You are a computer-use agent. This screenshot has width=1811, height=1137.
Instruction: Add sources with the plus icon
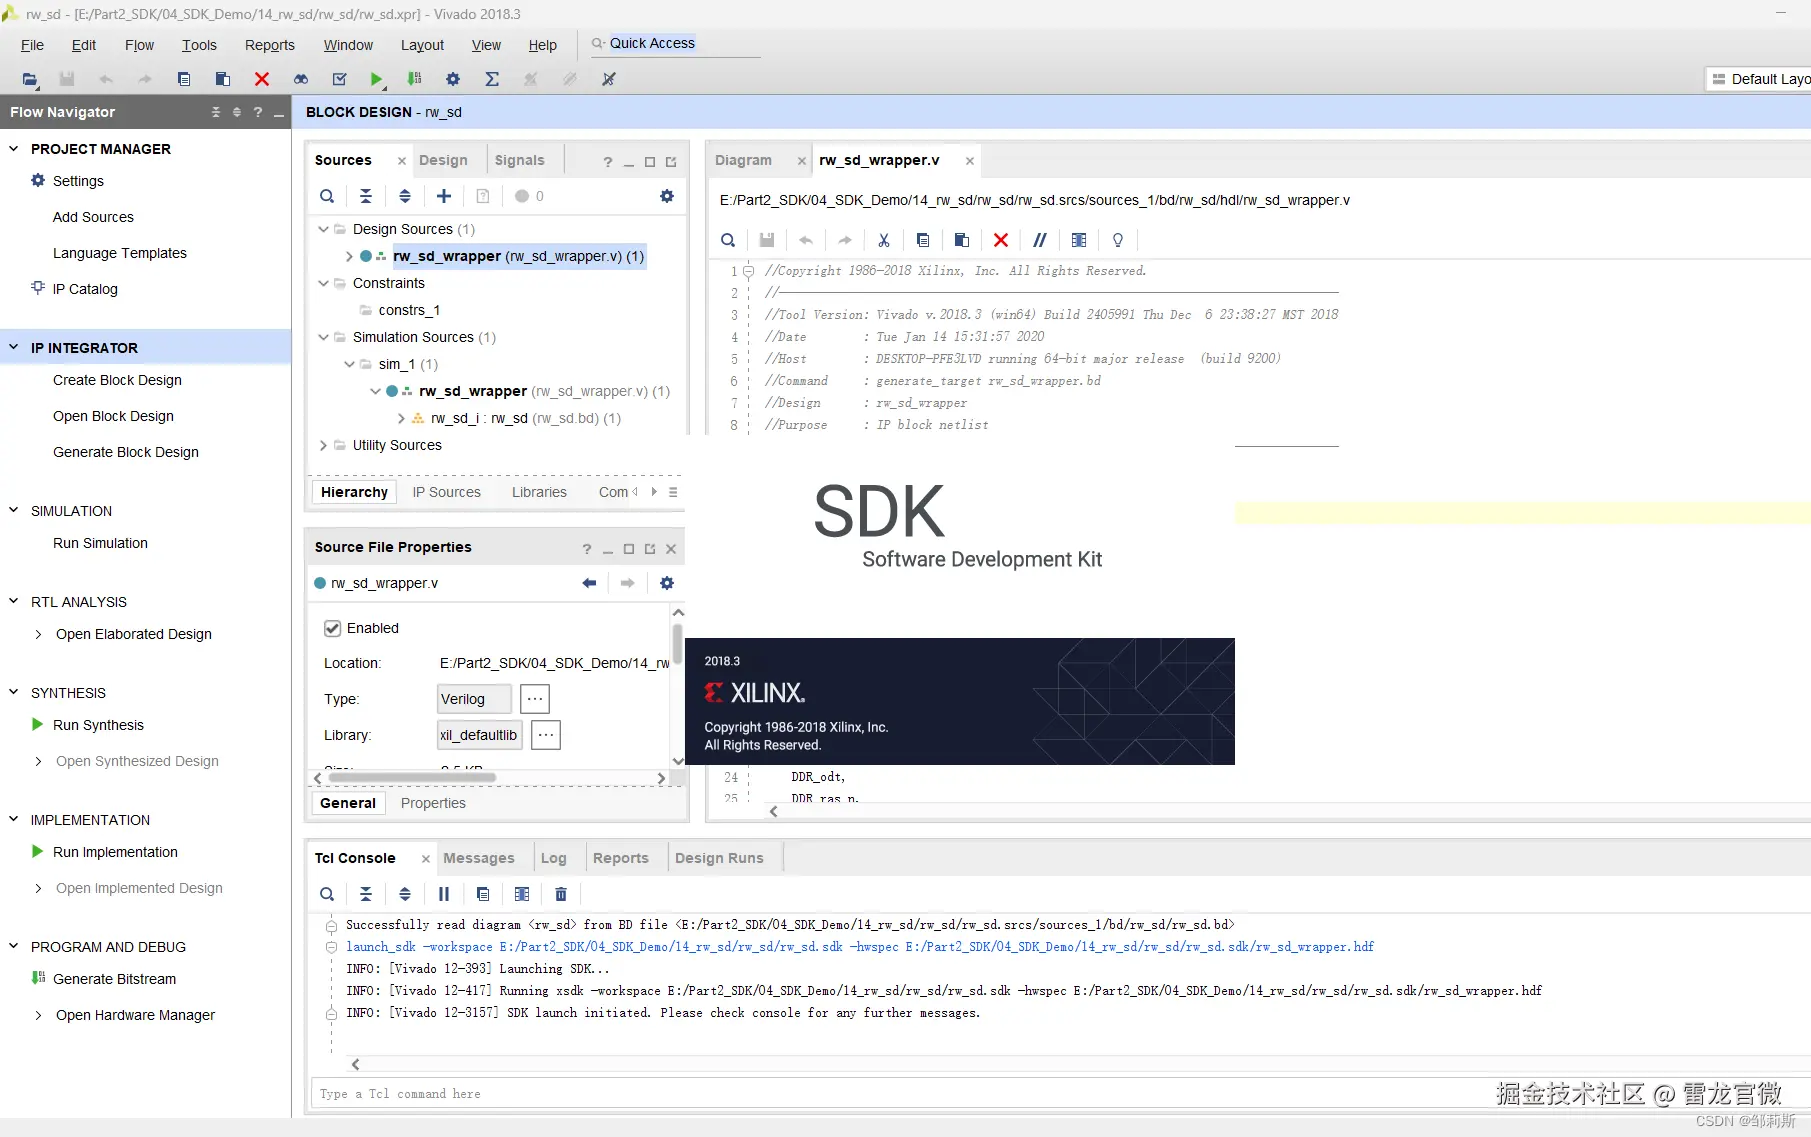tap(444, 196)
